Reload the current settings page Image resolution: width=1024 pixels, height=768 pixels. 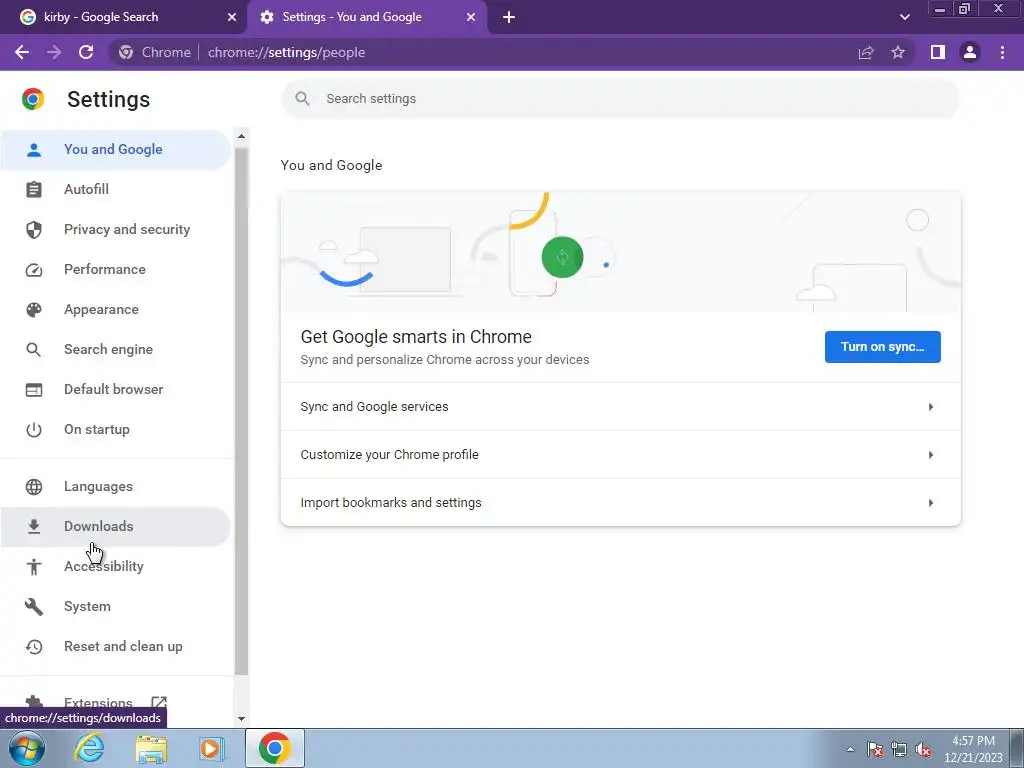click(x=86, y=52)
